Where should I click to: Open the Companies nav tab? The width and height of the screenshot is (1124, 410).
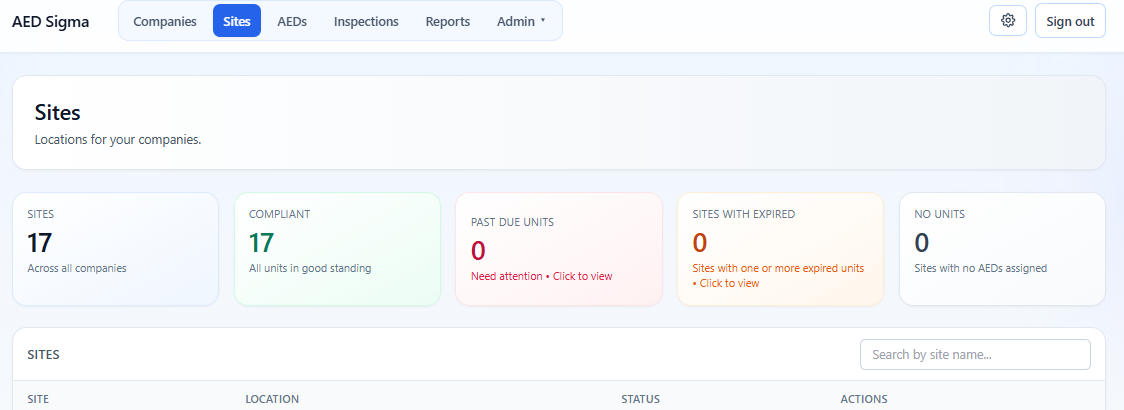coord(165,21)
